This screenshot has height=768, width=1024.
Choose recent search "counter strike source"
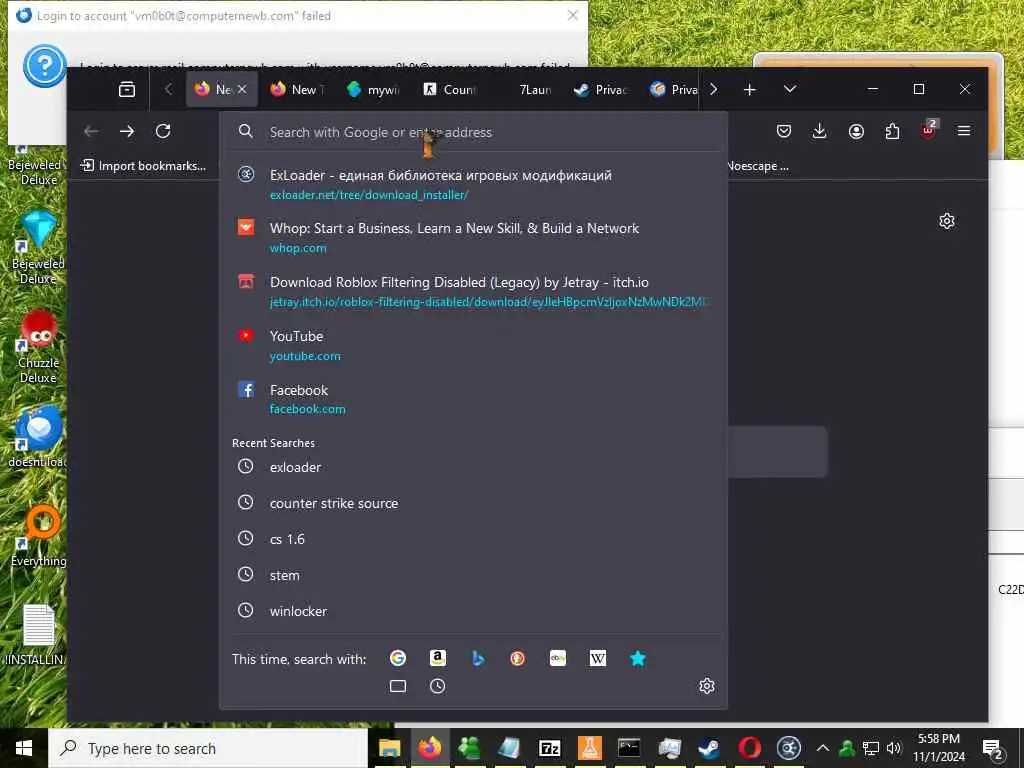(x=473, y=503)
